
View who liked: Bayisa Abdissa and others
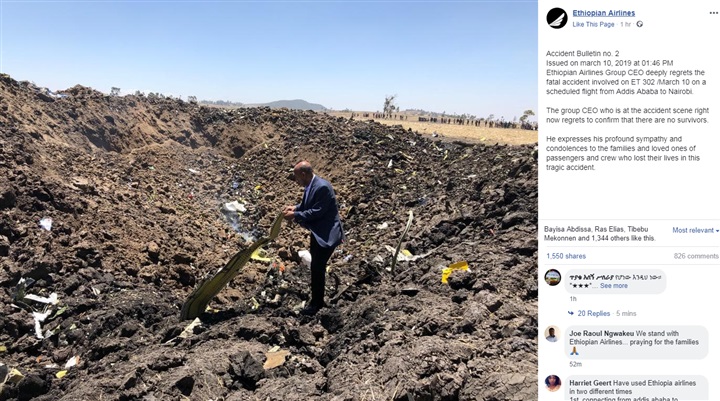(599, 233)
